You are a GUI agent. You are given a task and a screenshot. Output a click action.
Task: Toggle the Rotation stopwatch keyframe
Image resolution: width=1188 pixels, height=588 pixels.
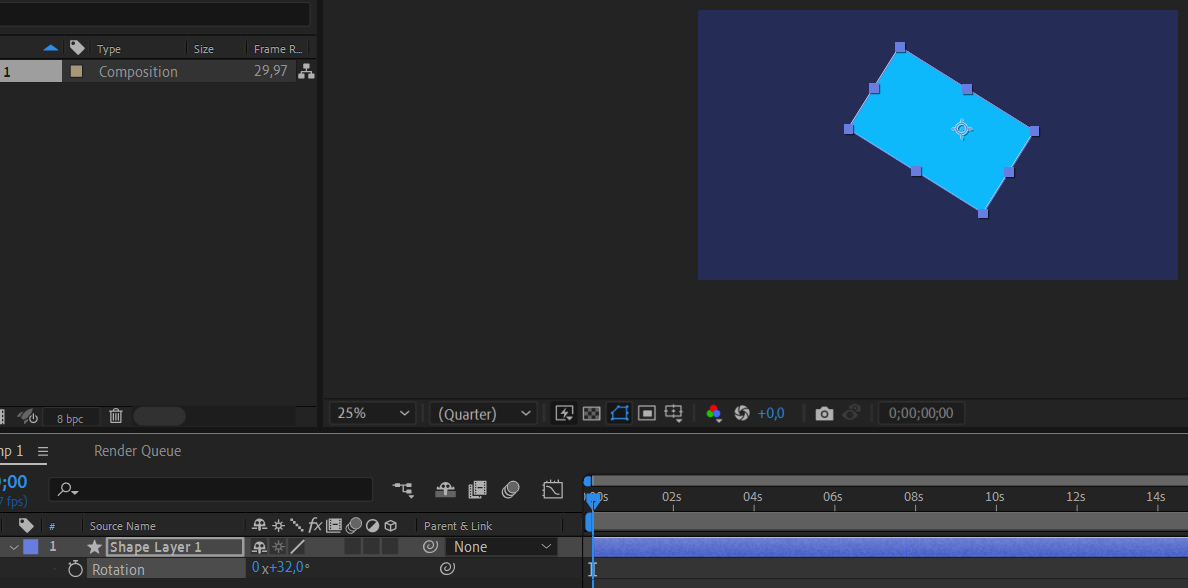click(75, 569)
